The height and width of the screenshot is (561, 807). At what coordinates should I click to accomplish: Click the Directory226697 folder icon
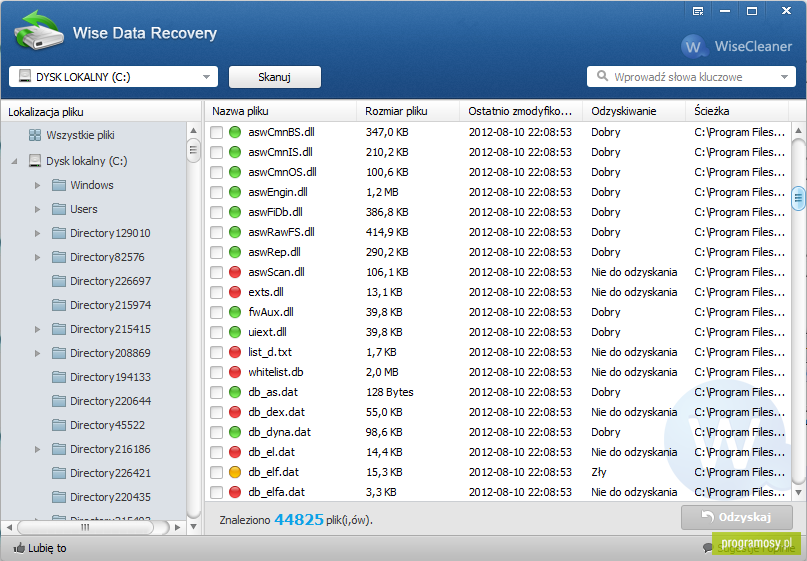59,281
